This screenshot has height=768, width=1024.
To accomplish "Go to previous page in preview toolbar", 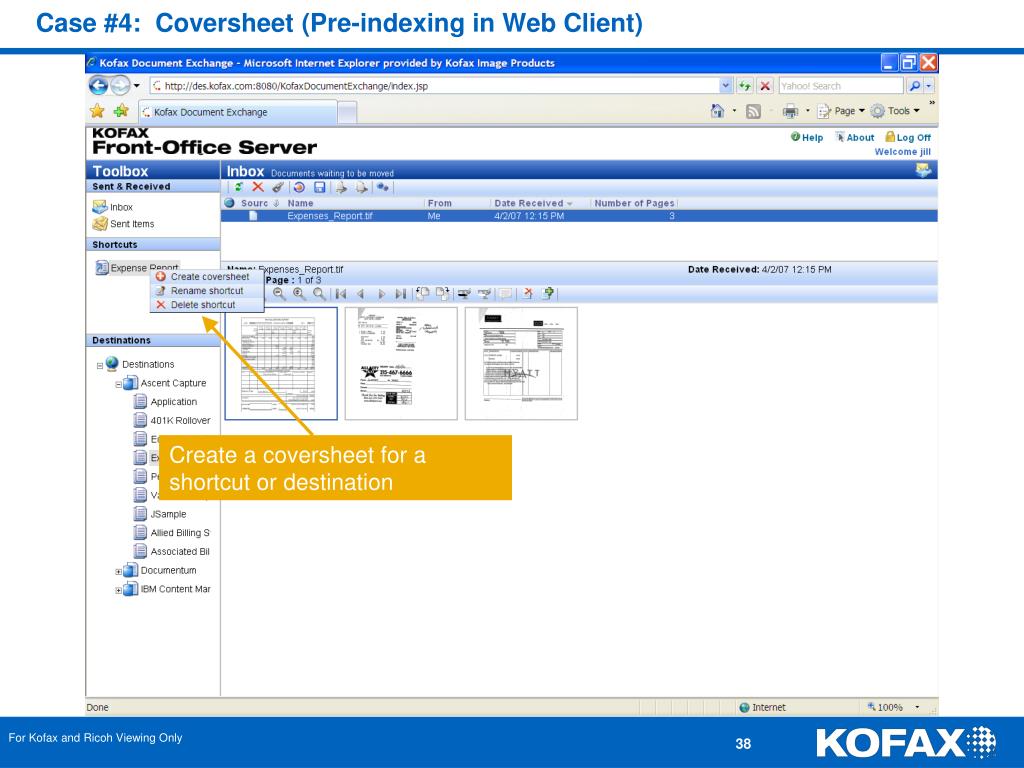I will click(x=360, y=294).
